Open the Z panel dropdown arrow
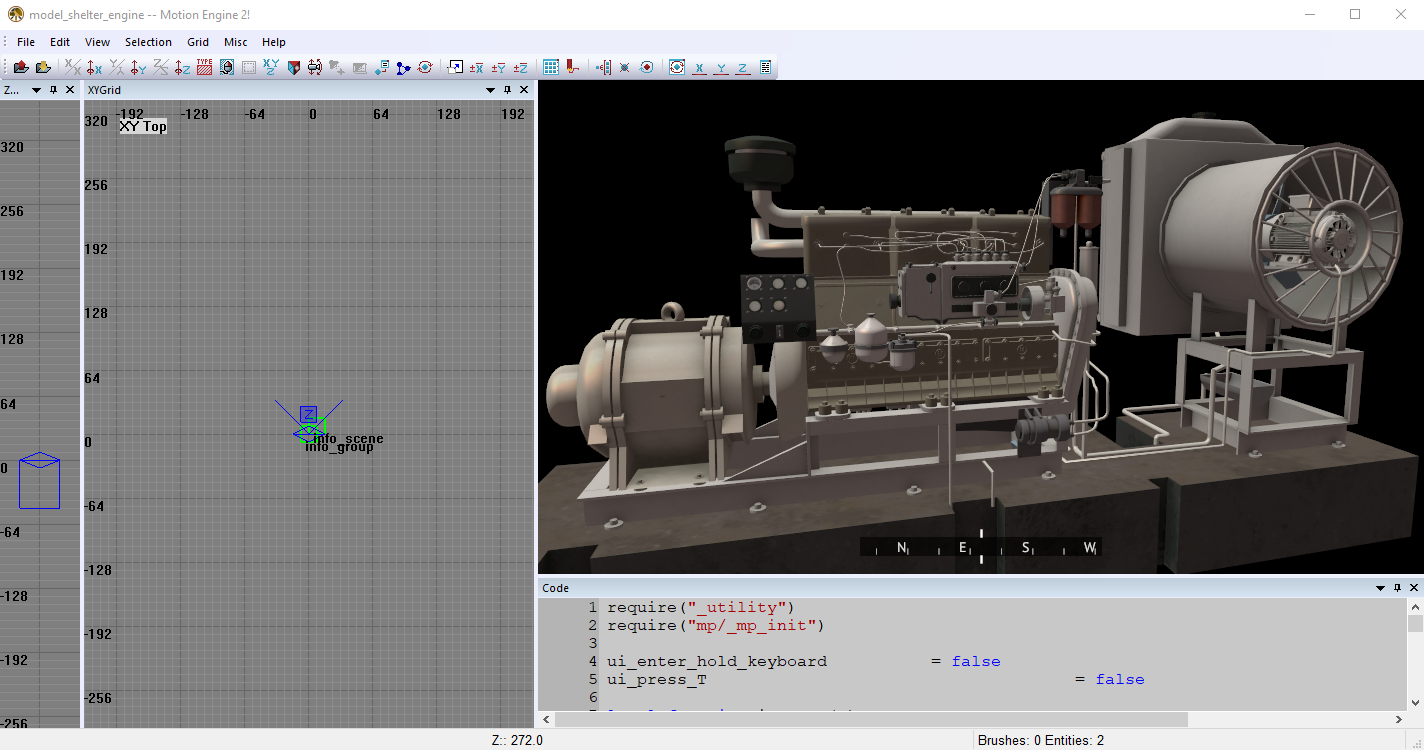The width and height of the screenshot is (1424, 750). (36, 90)
